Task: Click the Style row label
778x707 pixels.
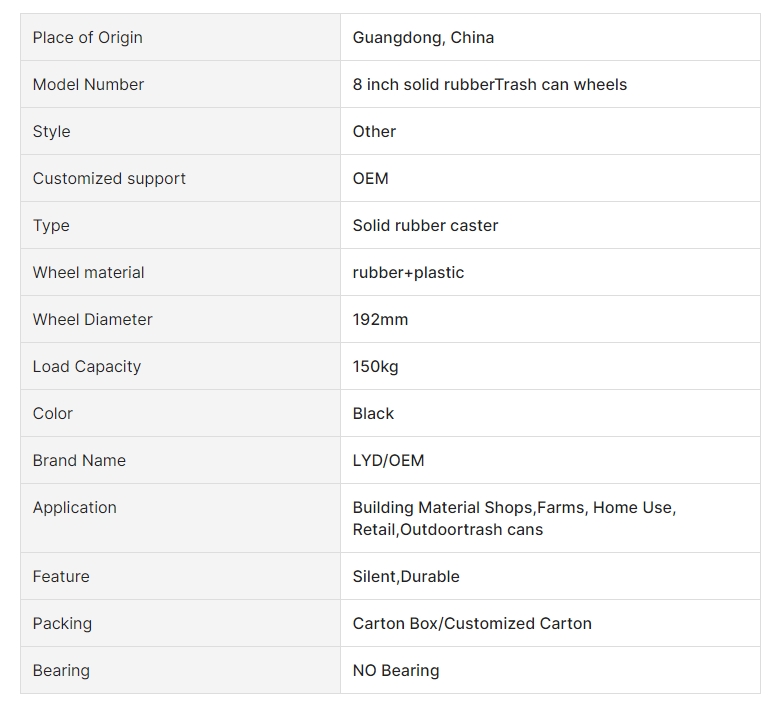Action: [x=52, y=131]
